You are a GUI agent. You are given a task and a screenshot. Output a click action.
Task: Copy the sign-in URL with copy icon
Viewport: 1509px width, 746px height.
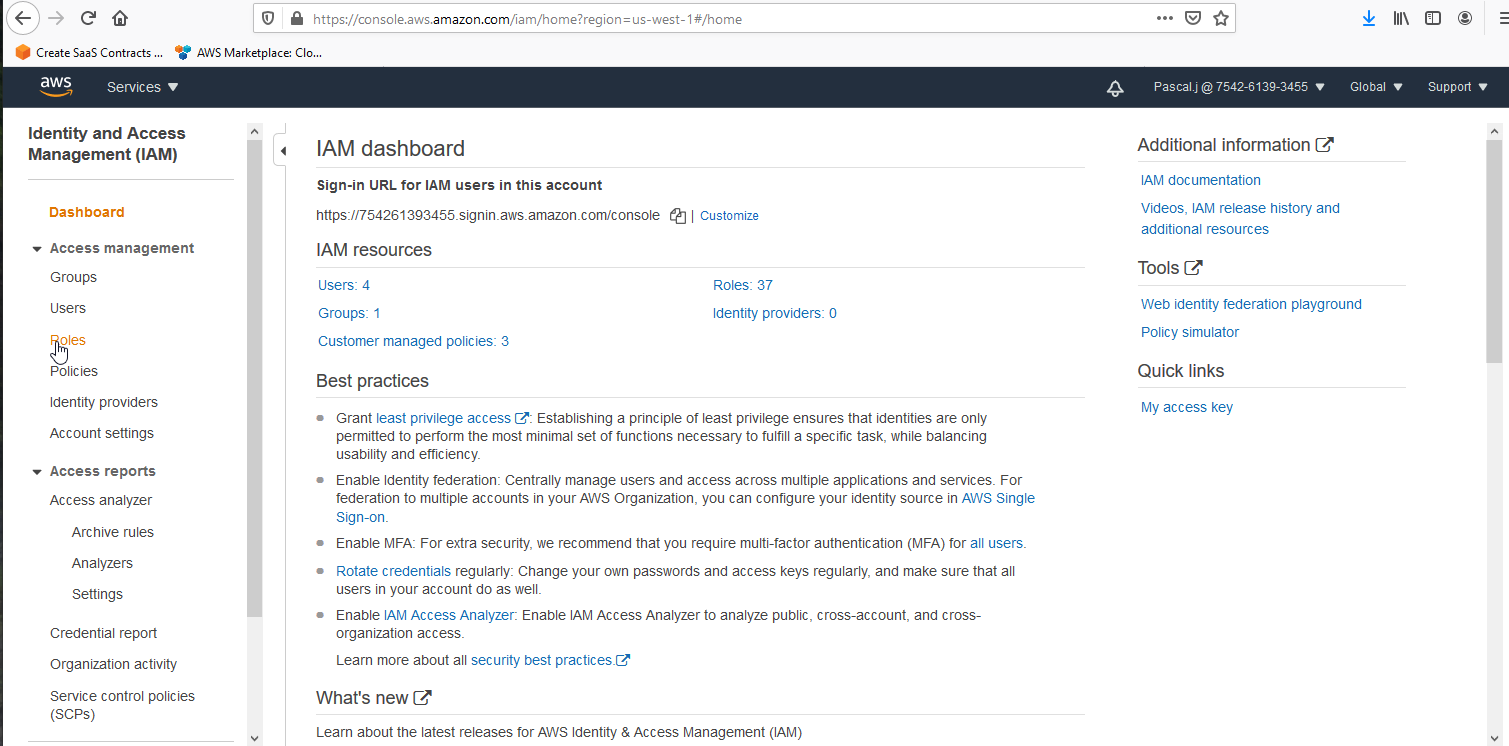[677, 216]
